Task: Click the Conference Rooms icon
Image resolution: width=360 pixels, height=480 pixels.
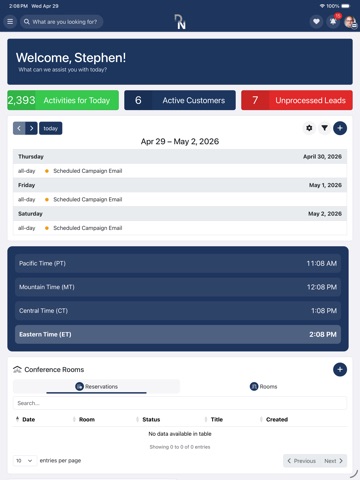Action: pyautogui.click(x=17, y=369)
